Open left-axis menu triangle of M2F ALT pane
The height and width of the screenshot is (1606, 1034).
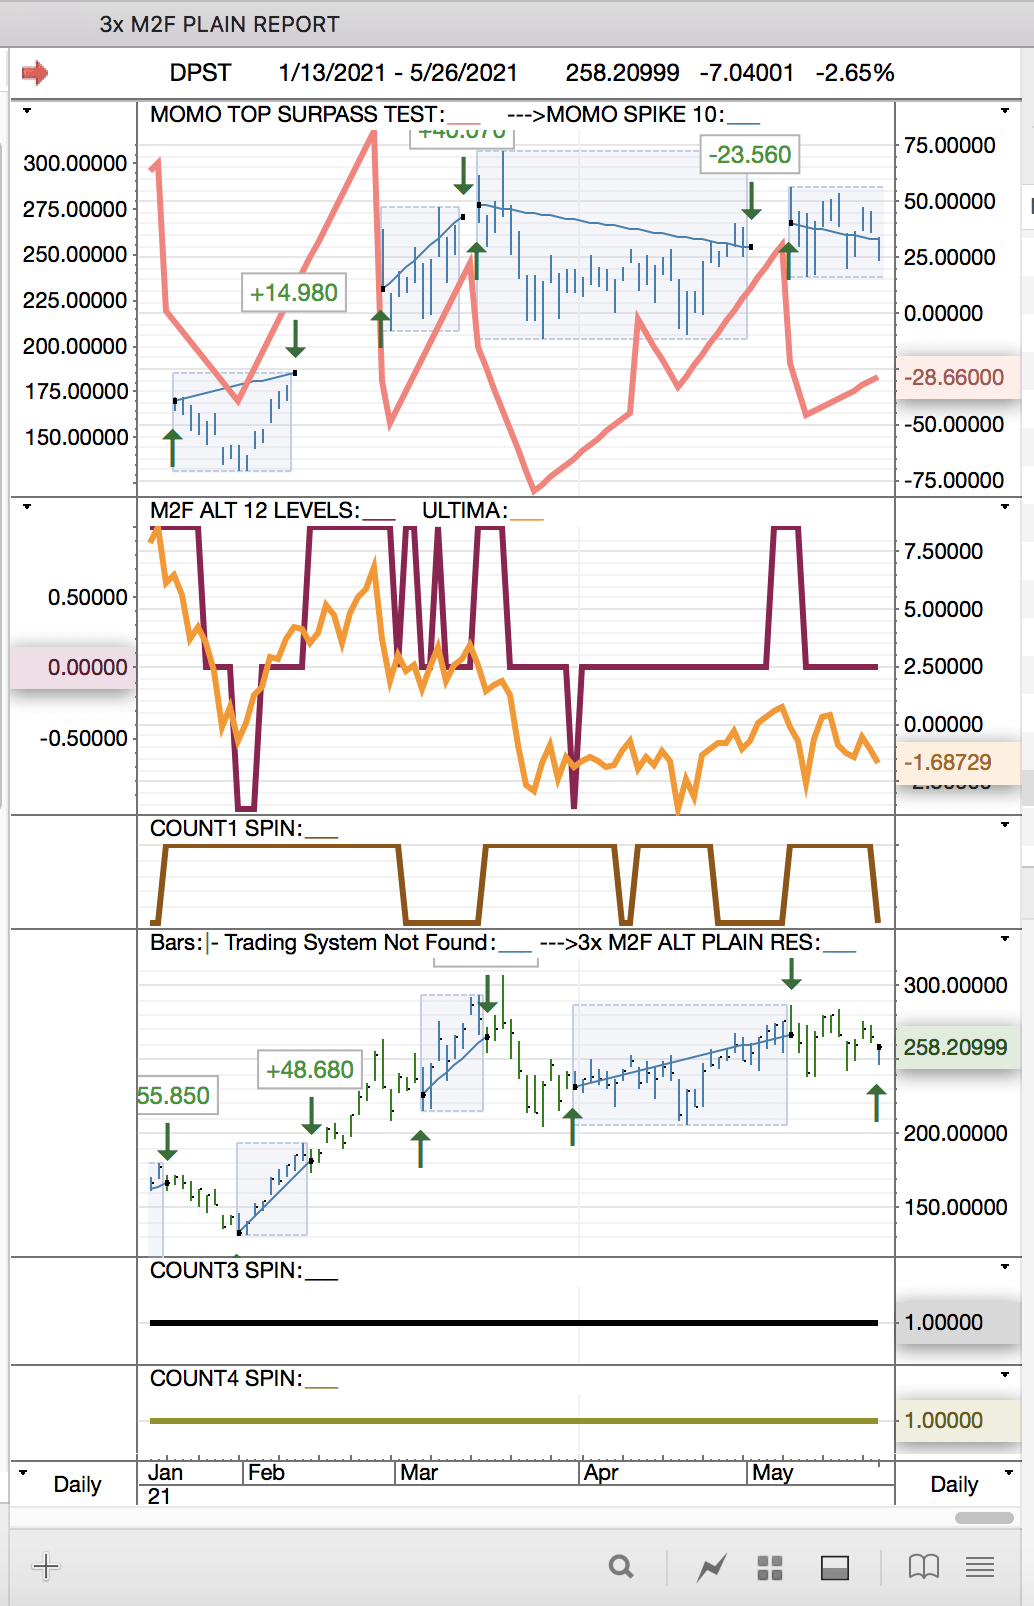(27, 507)
